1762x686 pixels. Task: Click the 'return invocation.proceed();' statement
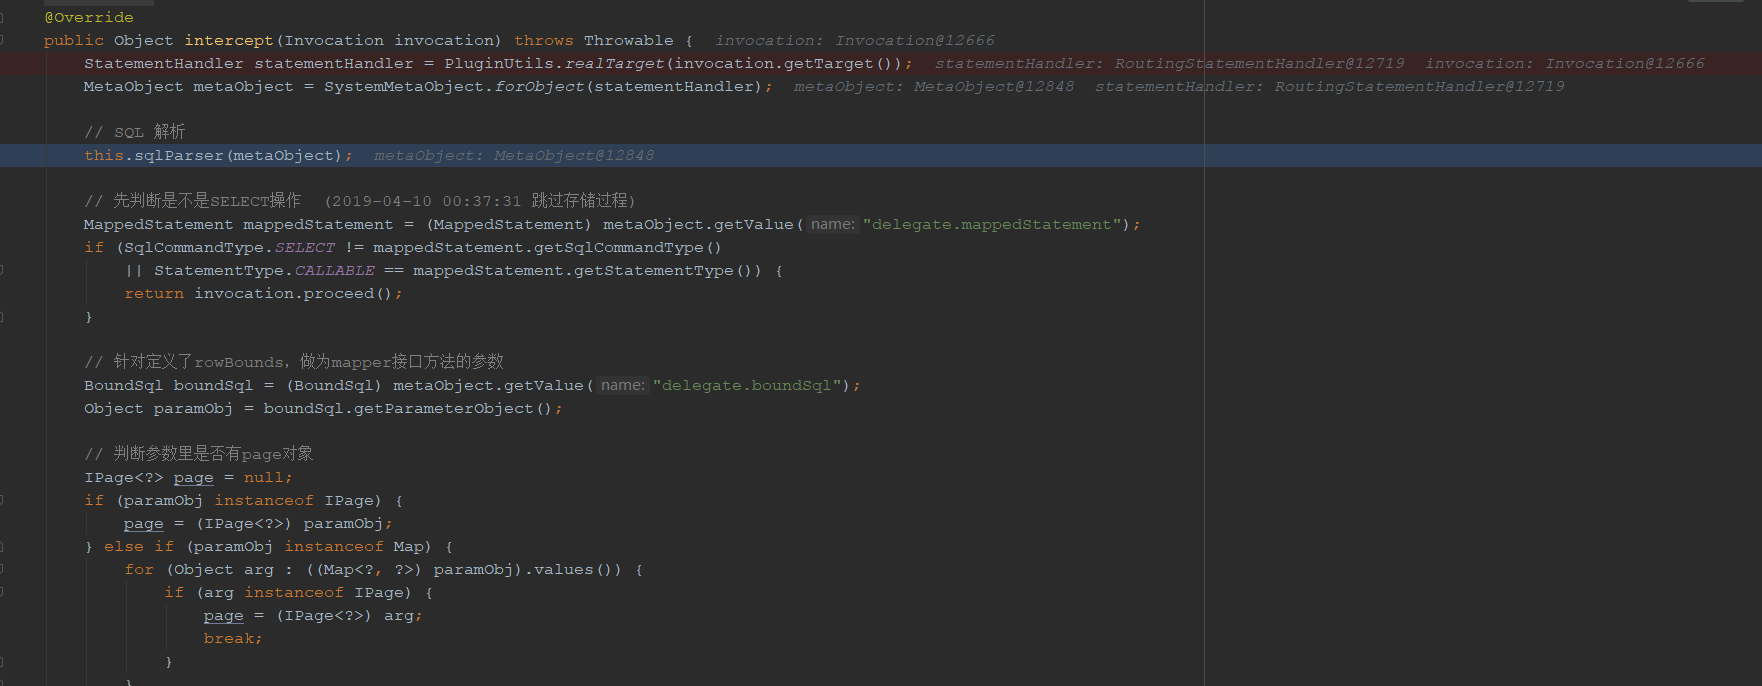coord(263,294)
